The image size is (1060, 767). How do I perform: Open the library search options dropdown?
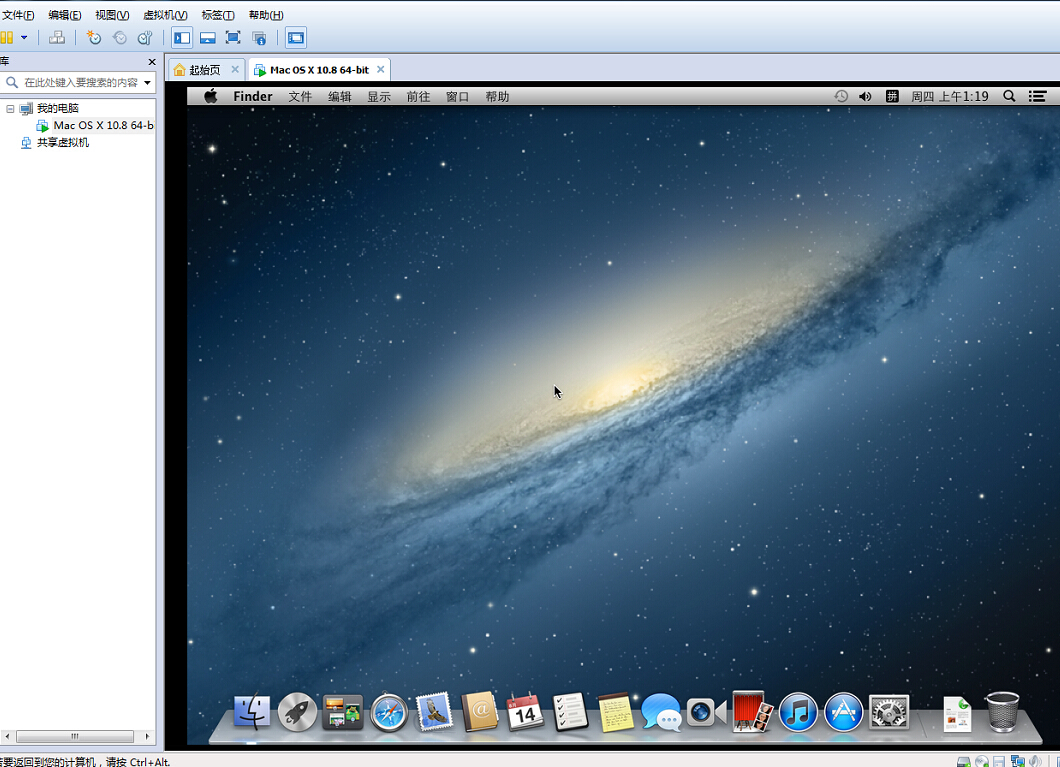(147, 82)
